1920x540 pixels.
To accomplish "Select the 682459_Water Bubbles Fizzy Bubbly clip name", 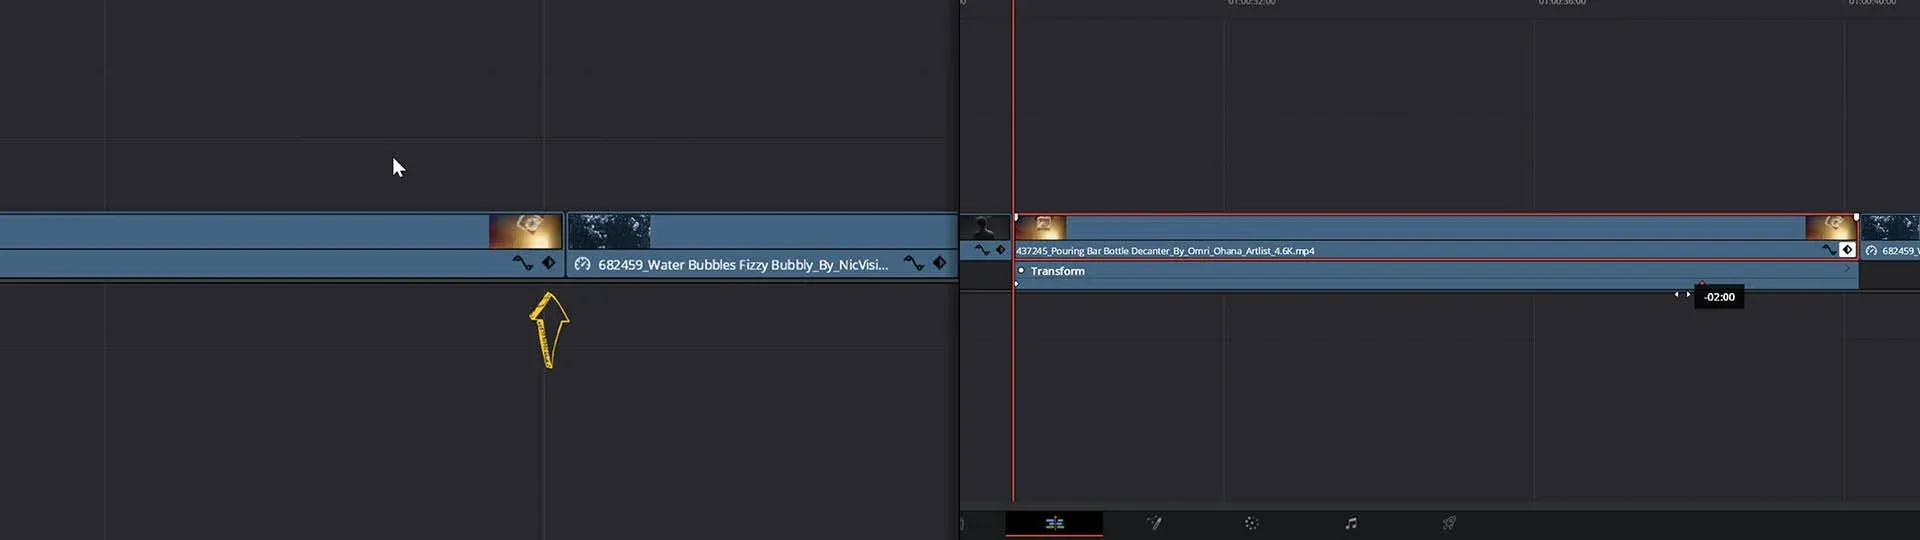I will click(x=743, y=265).
